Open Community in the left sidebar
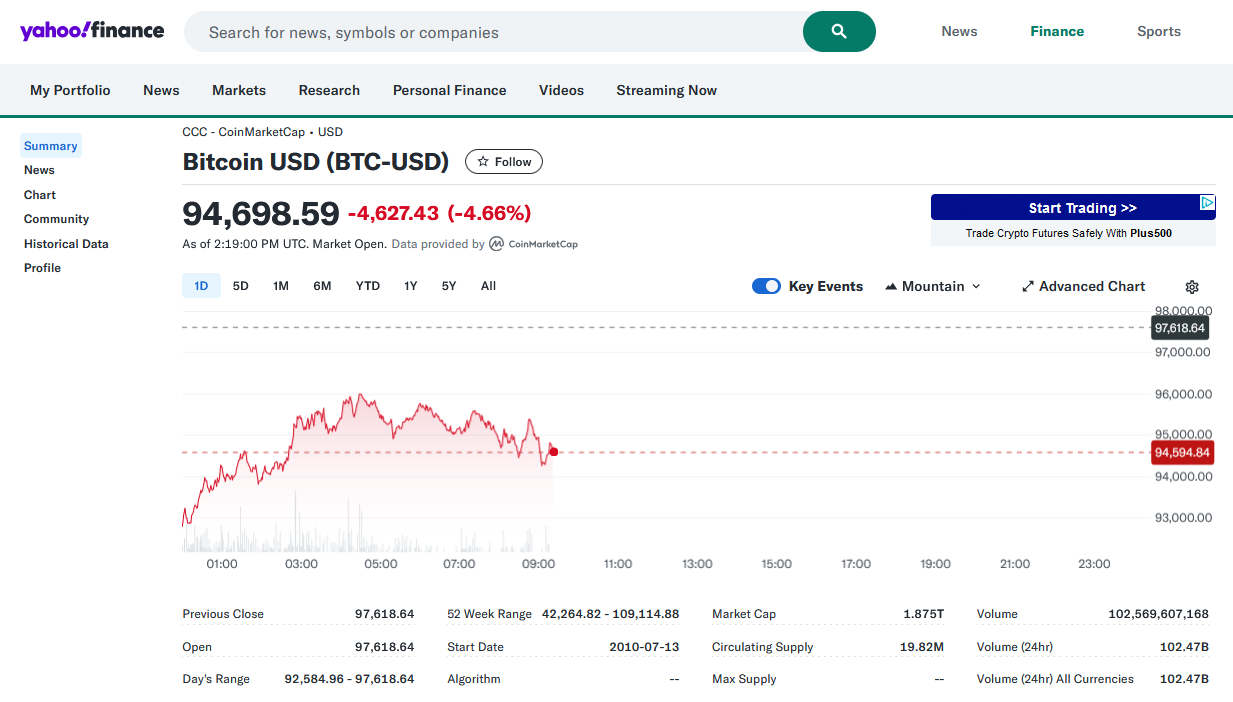The height and width of the screenshot is (702, 1233). (56, 219)
